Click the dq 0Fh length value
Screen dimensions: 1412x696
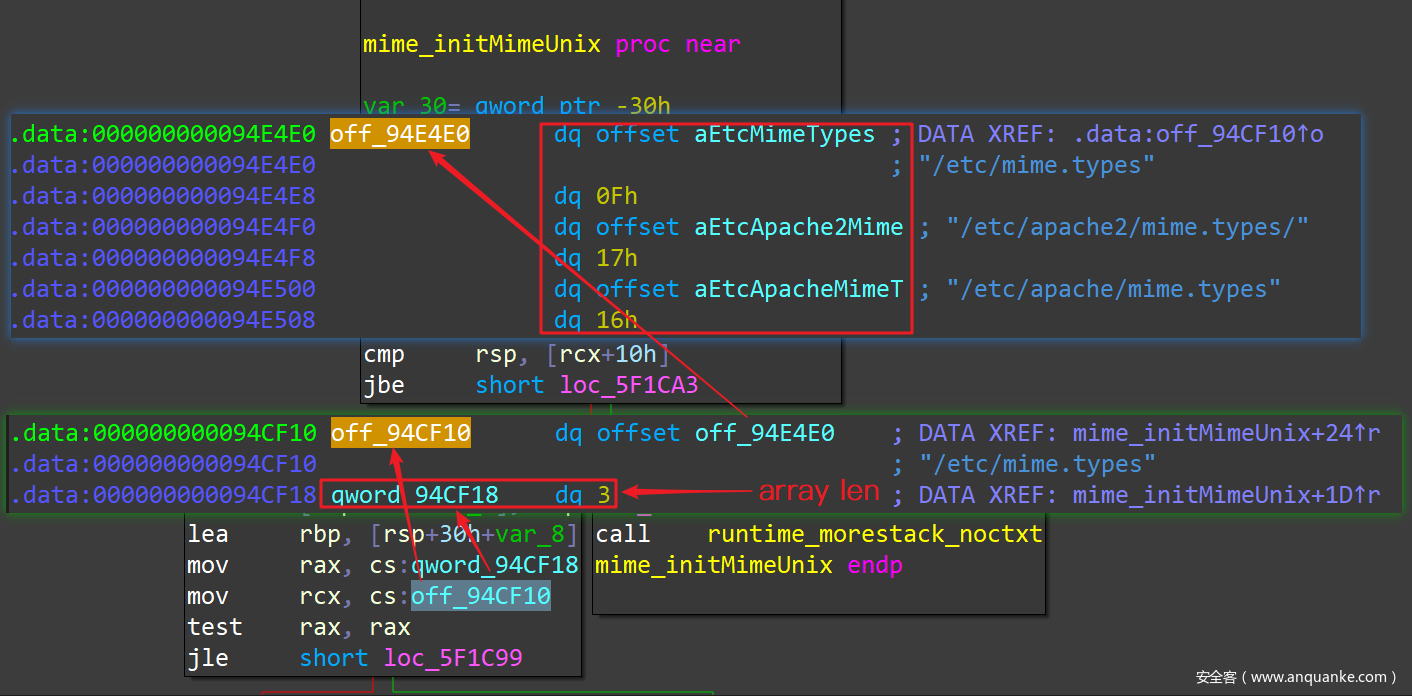[616, 196]
